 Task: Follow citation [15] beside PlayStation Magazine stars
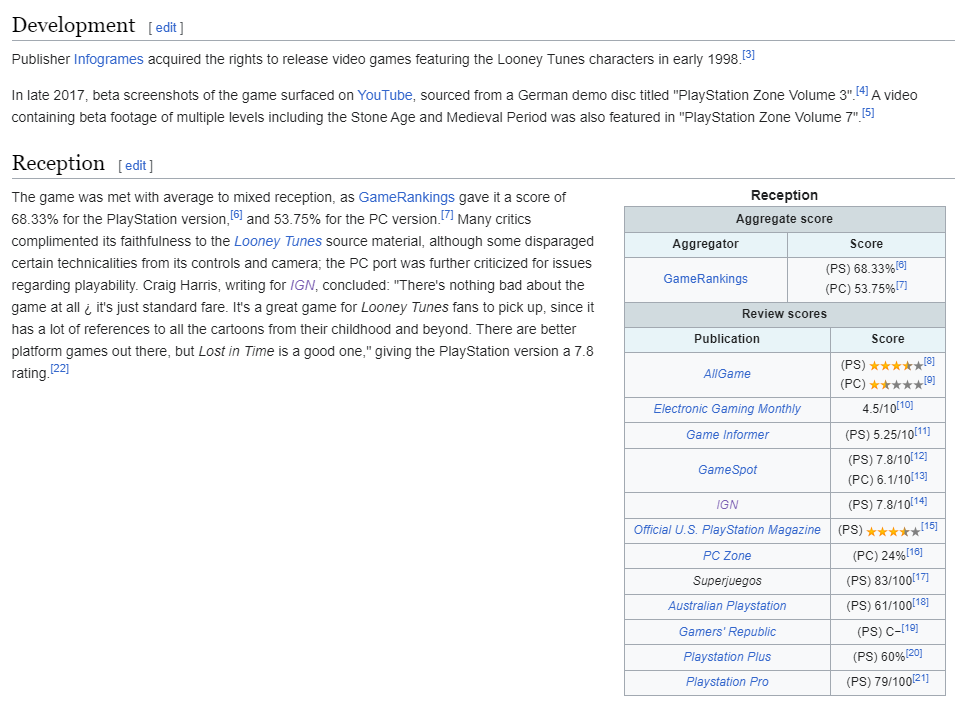[x=929, y=526]
